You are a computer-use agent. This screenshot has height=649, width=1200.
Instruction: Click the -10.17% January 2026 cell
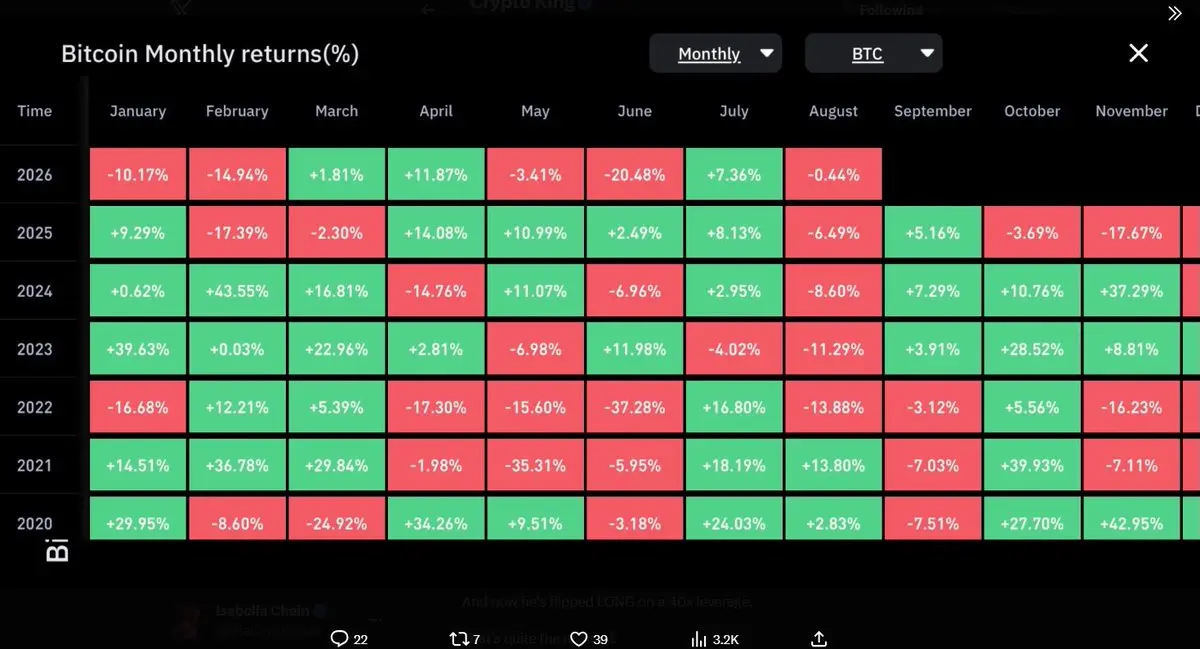(138, 175)
